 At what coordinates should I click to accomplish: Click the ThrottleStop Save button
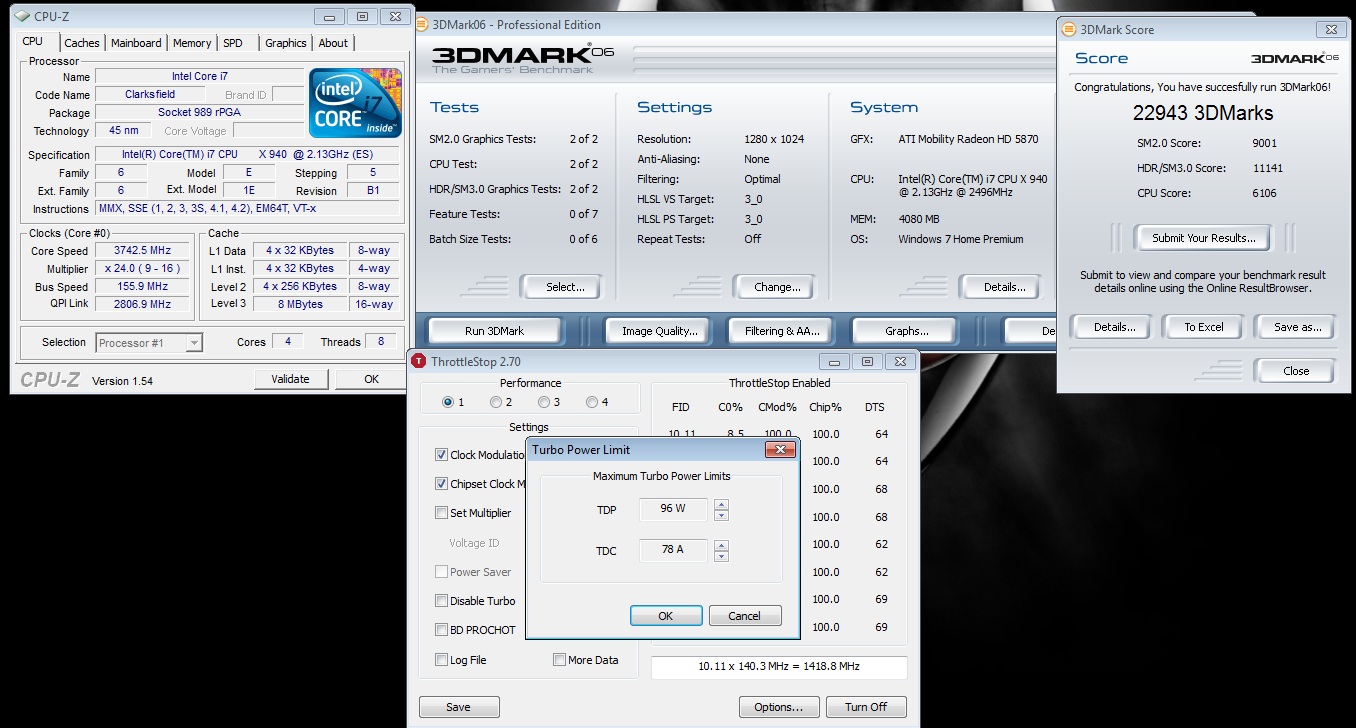point(458,707)
